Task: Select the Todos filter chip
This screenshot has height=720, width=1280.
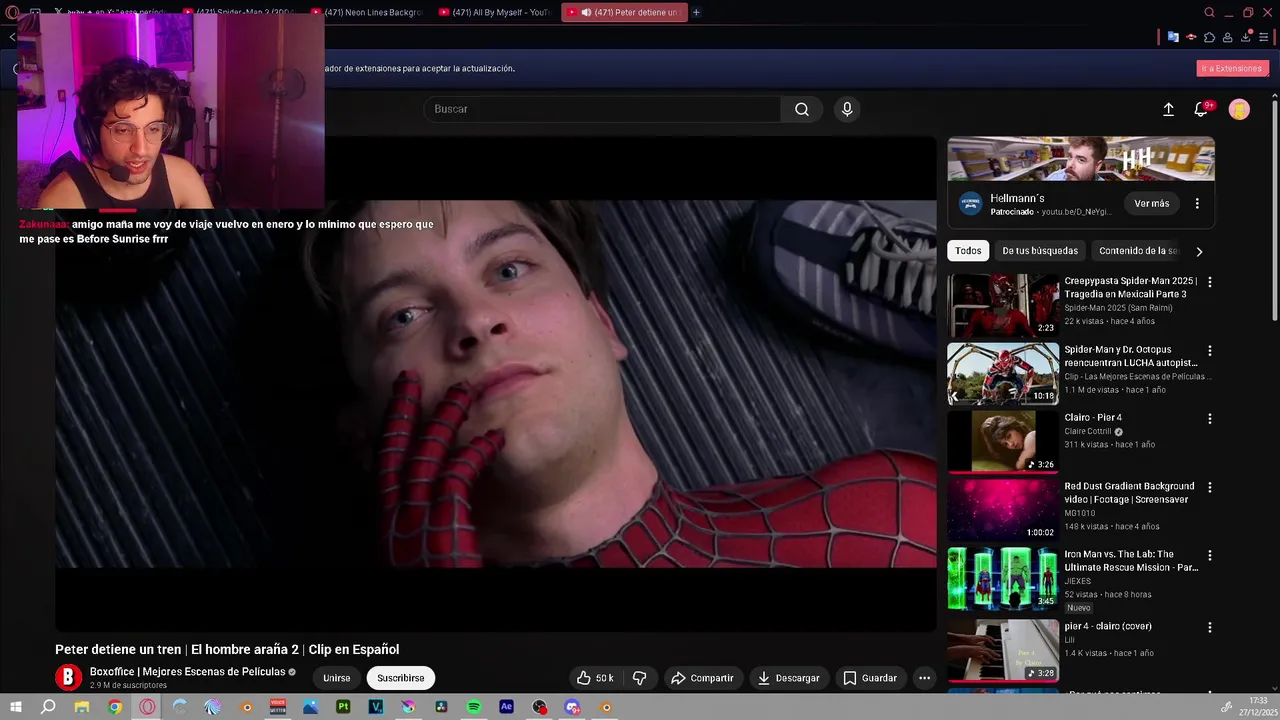Action: pos(968,251)
